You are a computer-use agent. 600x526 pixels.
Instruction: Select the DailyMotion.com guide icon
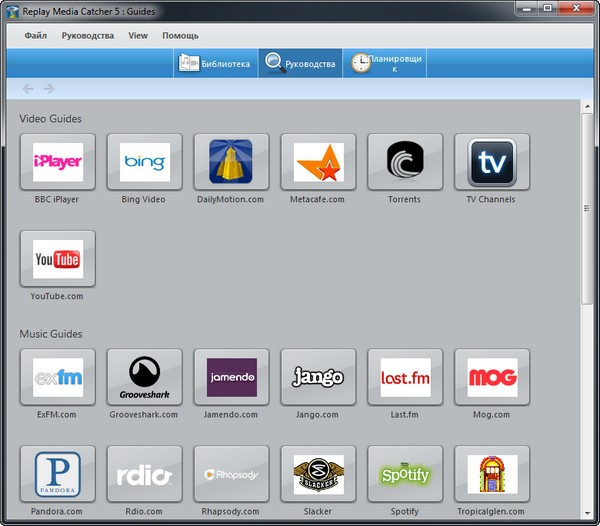pyautogui.click(x=231, y=162)
